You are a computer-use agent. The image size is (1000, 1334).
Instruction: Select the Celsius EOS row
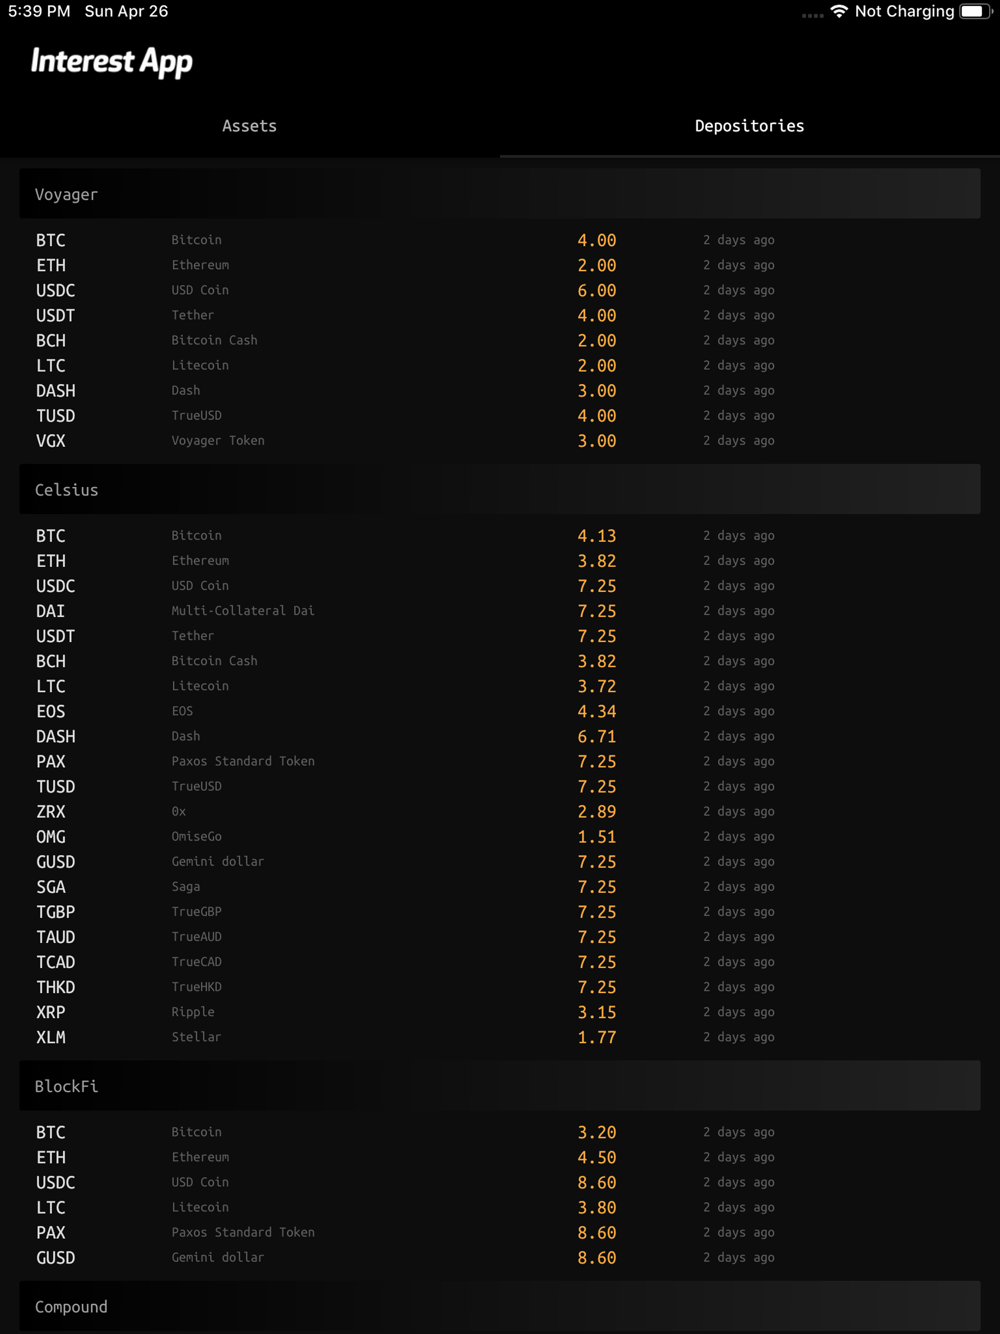click(500, 711)
